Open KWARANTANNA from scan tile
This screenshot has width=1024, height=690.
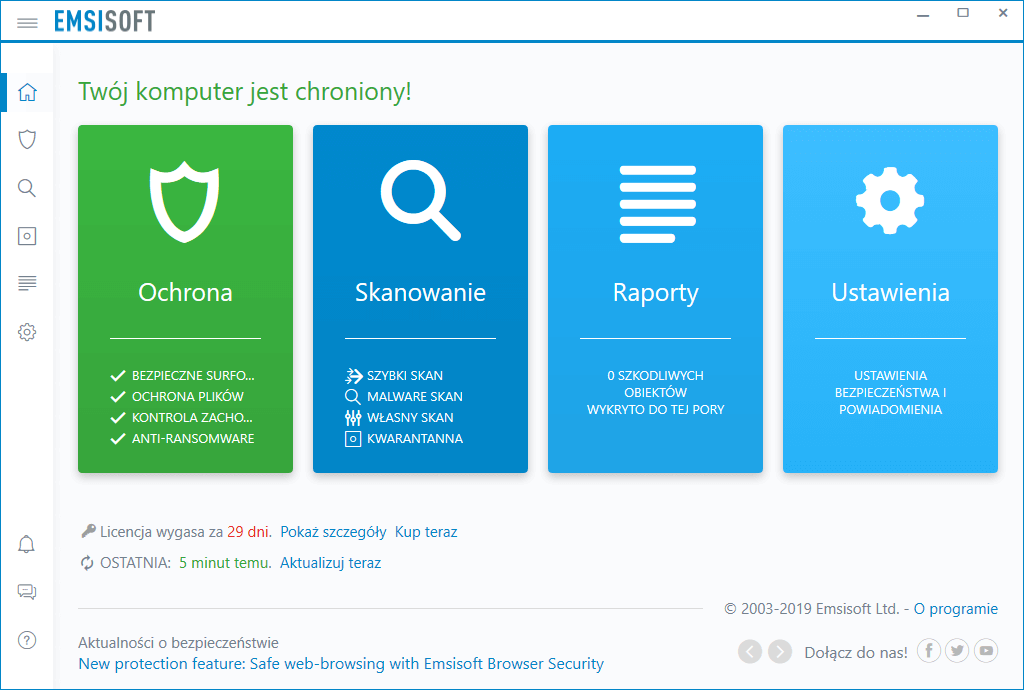(x=415, y=439)
